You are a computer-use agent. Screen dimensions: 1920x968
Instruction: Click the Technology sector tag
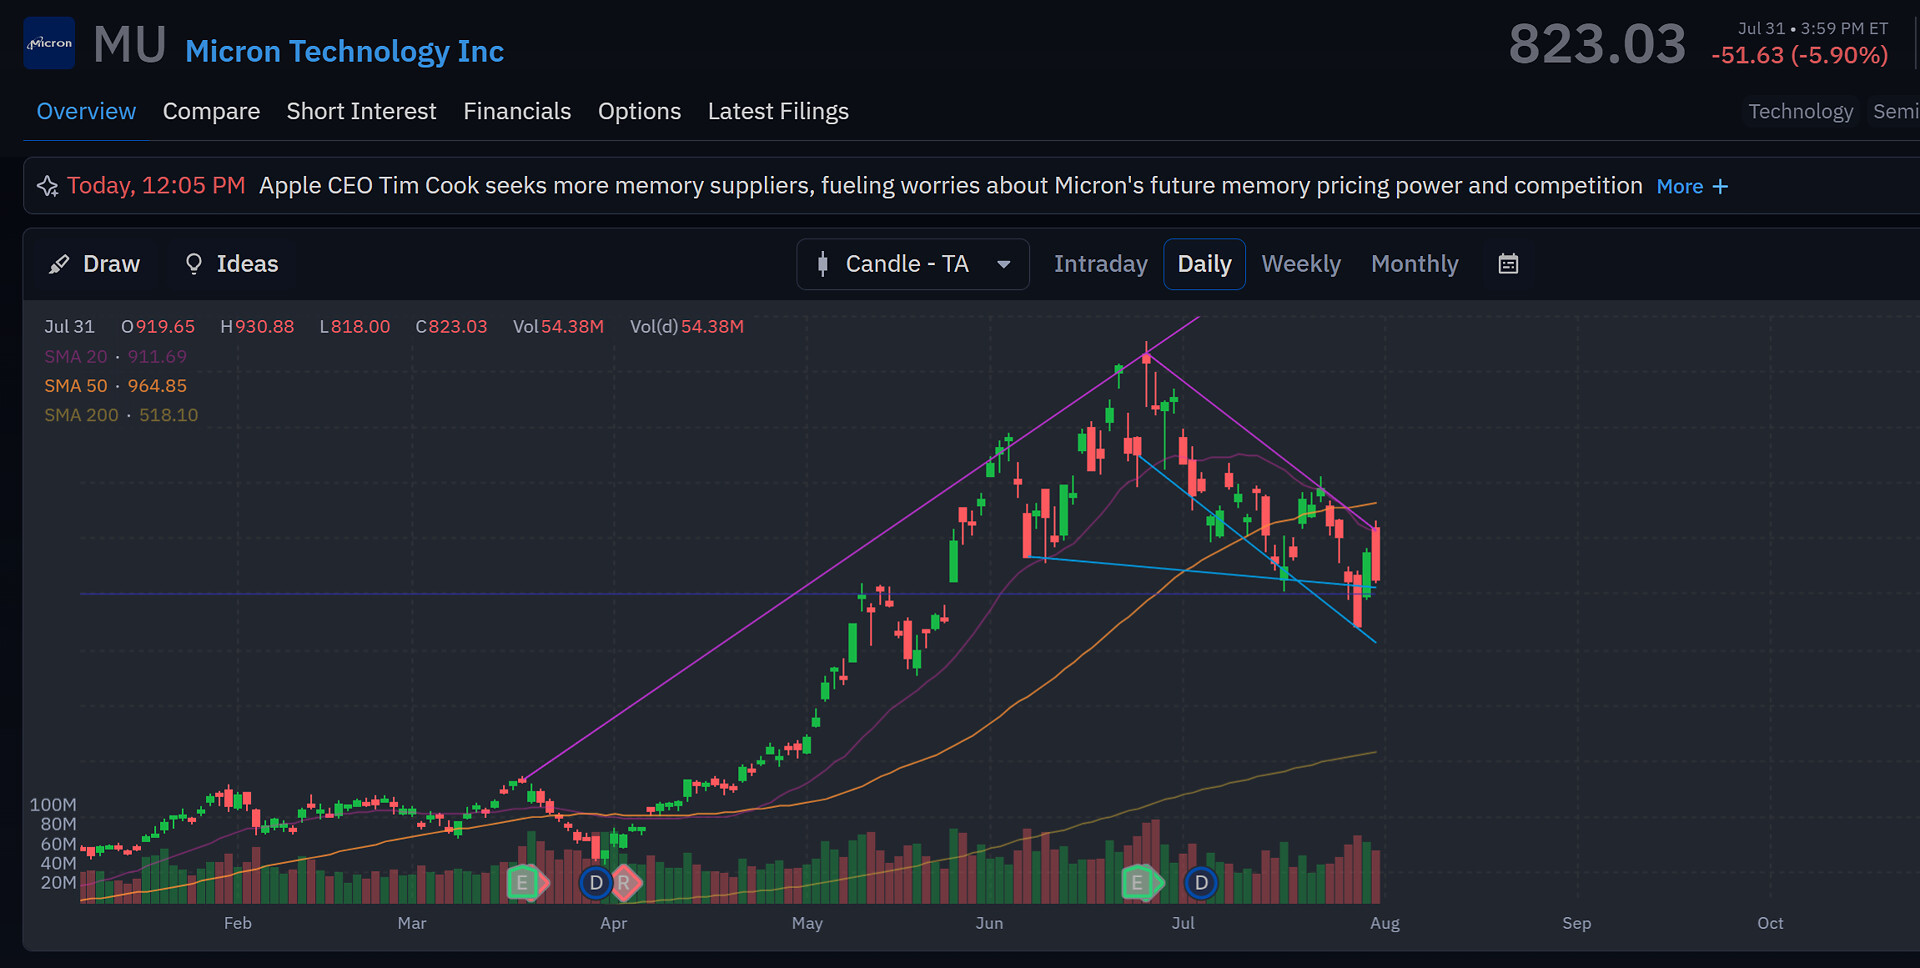pos(1800,111)
